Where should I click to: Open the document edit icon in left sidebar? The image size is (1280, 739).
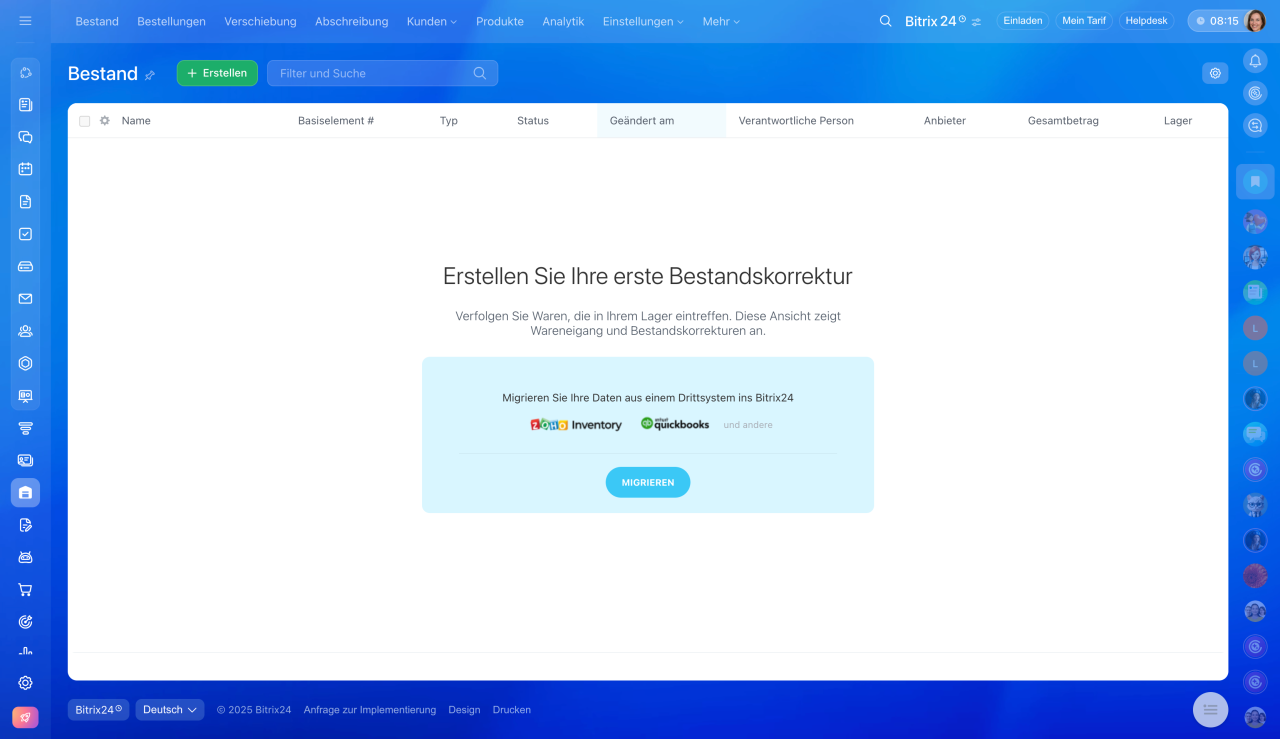coord(25,525)
